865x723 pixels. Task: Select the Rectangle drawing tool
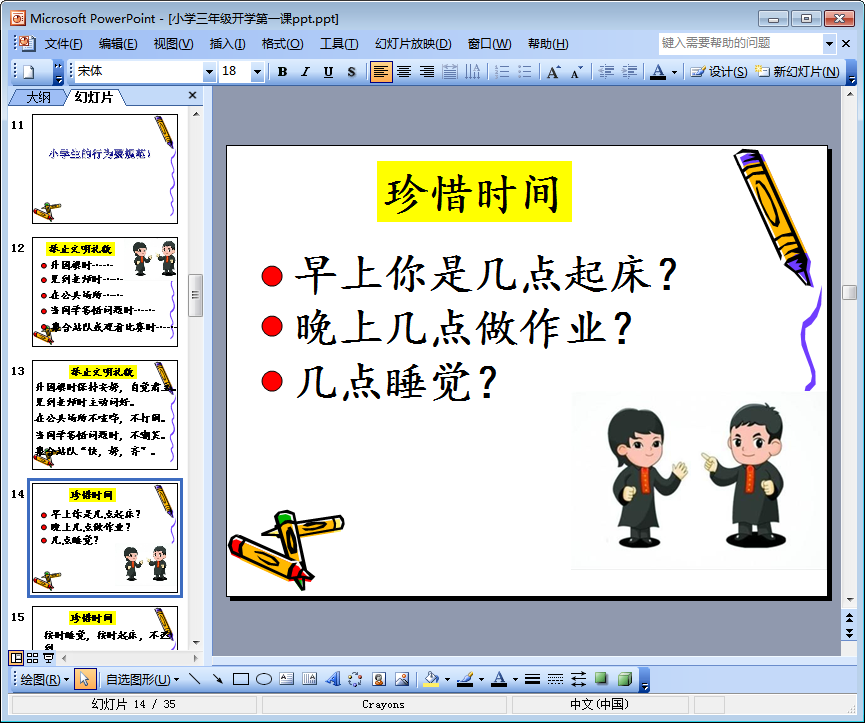pos(241,679)
